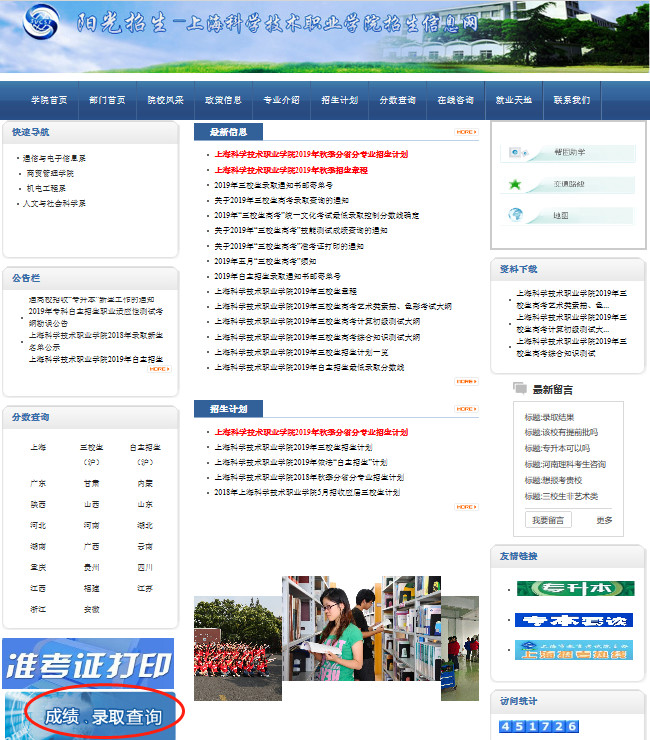
Task: Open 机电工程系 quick navigation link
Action: (x=46, y=188)
